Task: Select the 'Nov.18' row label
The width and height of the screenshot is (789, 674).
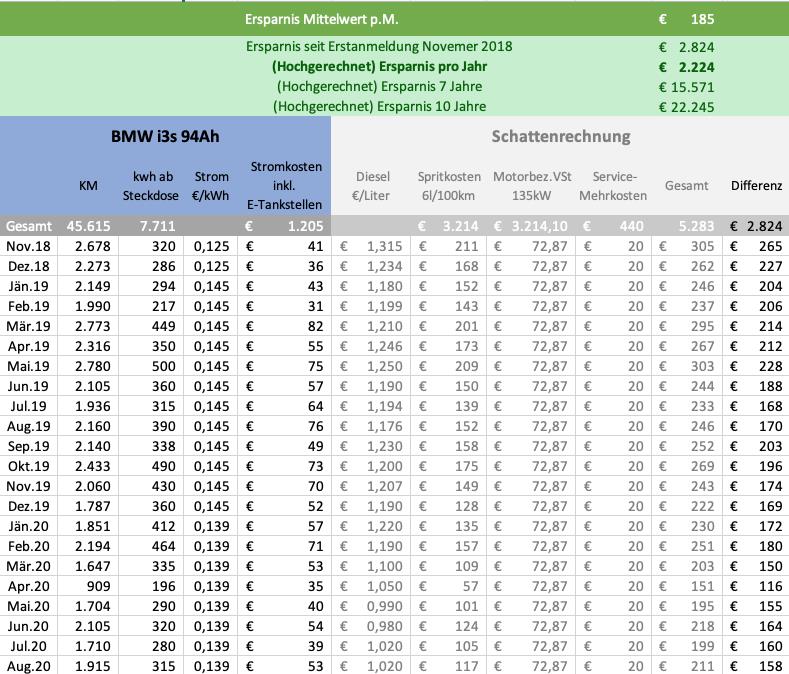Action: click(x=28, y=246)
